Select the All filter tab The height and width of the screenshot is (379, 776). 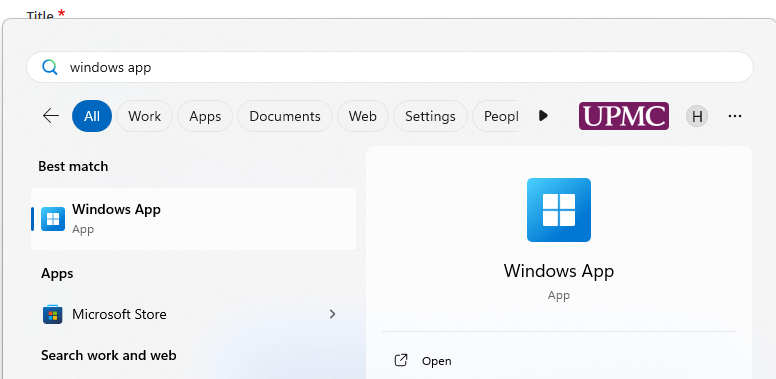(92, 116)
